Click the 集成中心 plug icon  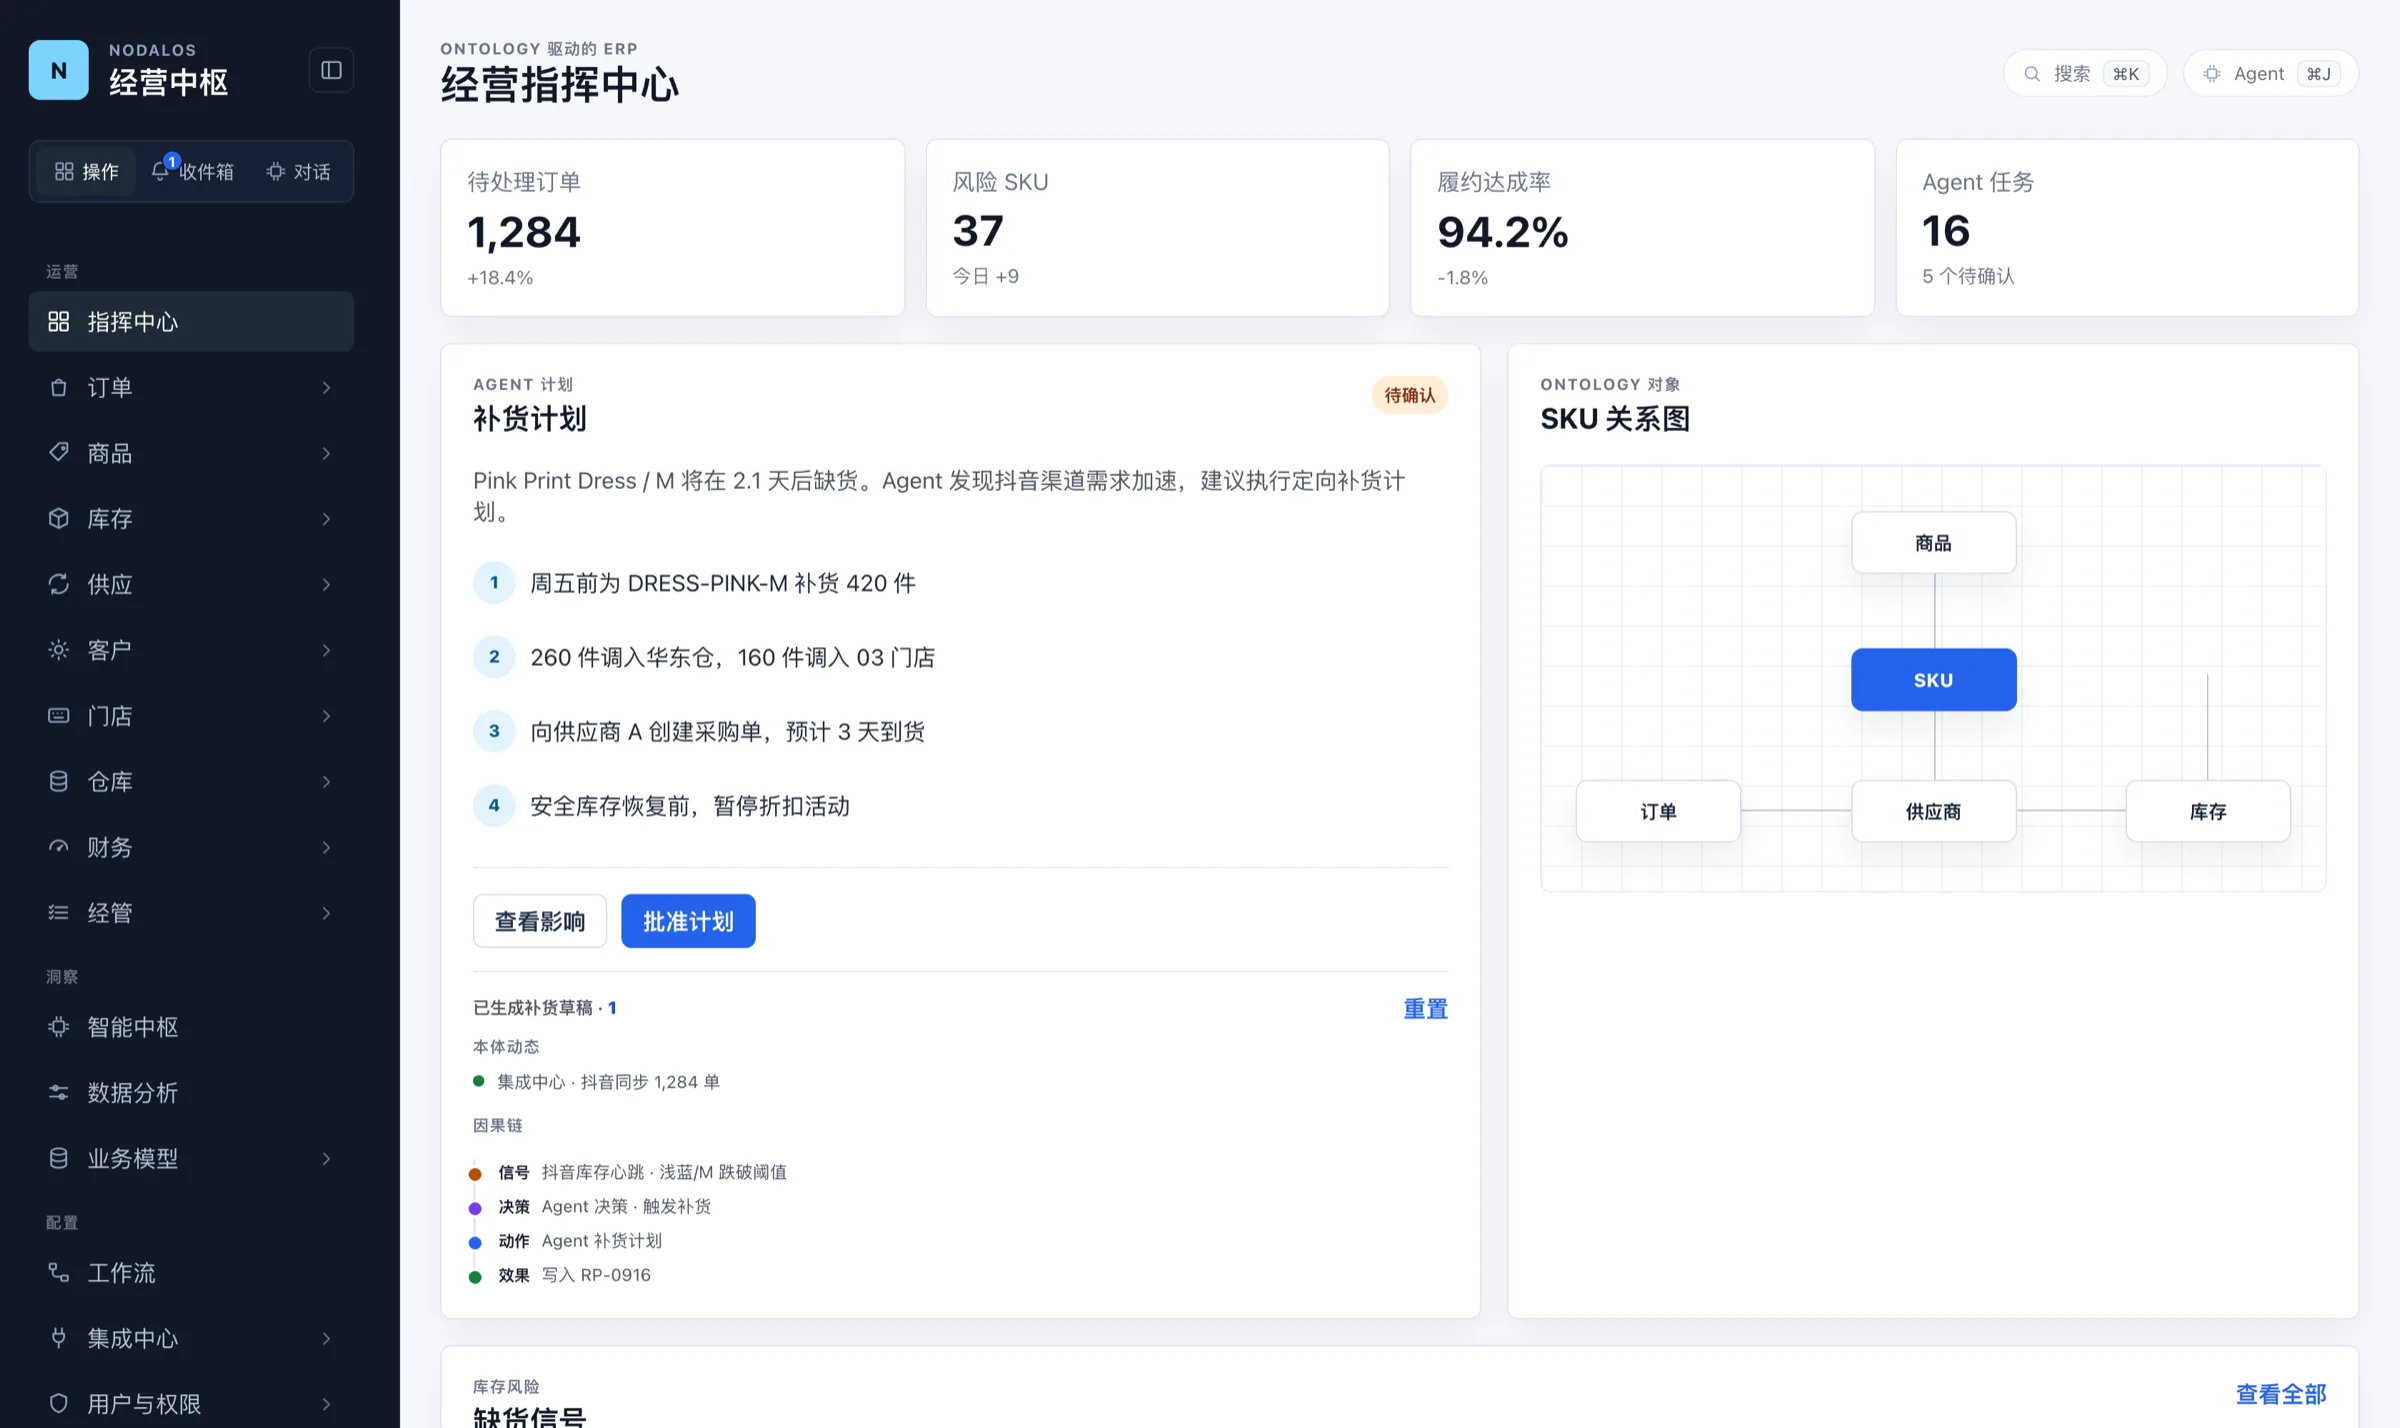59,1338
